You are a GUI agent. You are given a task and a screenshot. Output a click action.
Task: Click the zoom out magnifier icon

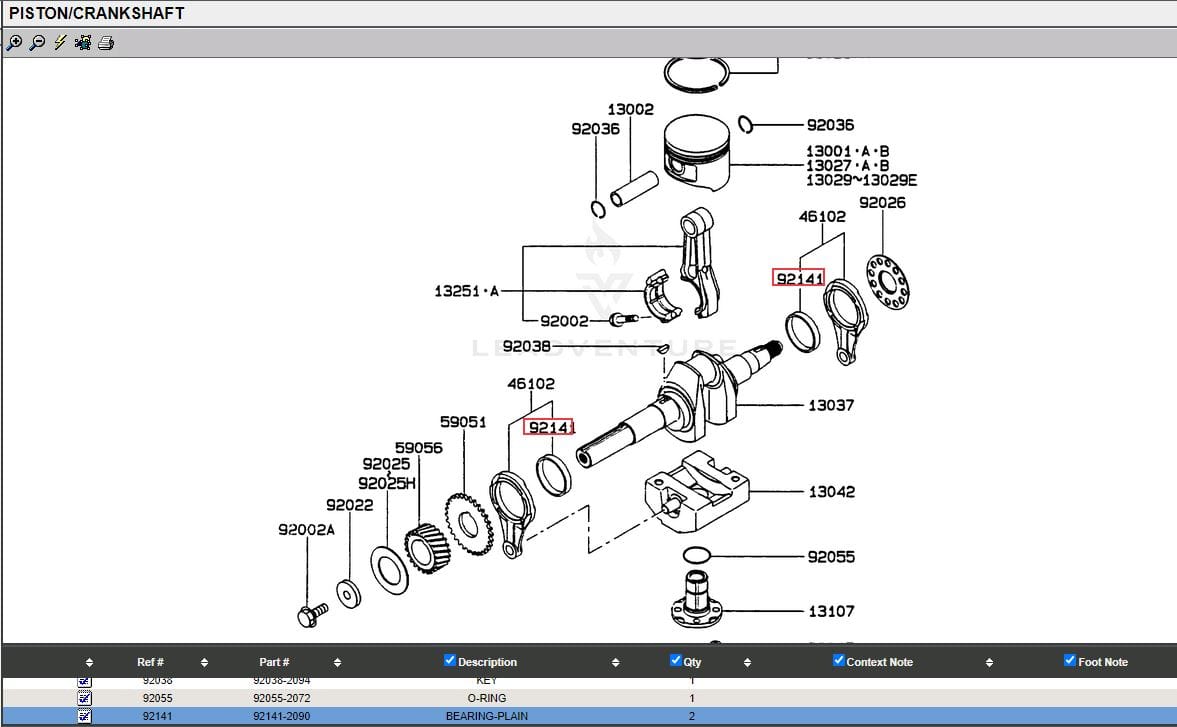pos(37,43)
